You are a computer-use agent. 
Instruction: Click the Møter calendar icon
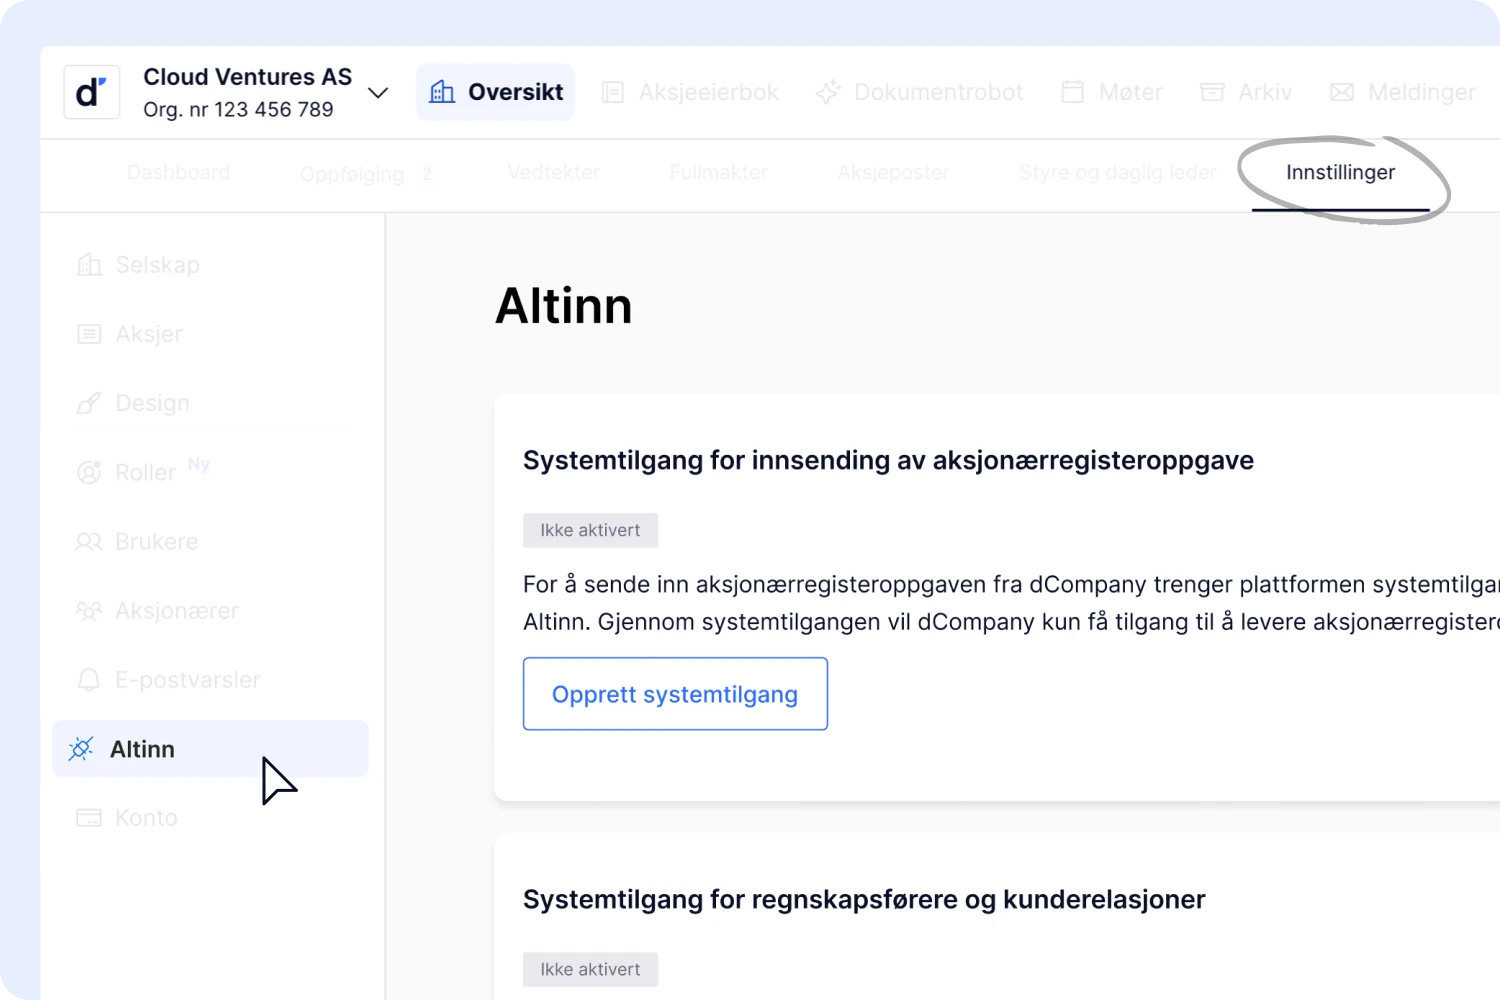click(1072, 93)
